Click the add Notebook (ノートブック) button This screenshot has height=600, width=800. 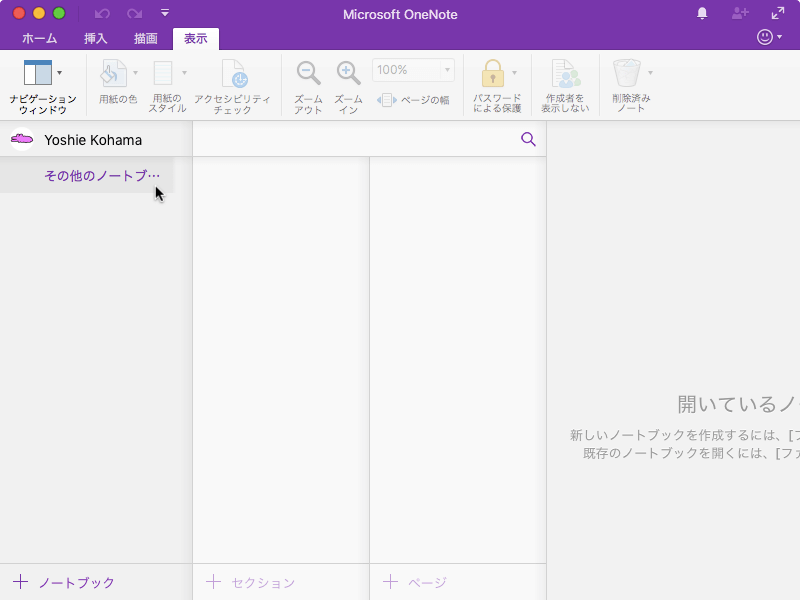coord(64,582)
